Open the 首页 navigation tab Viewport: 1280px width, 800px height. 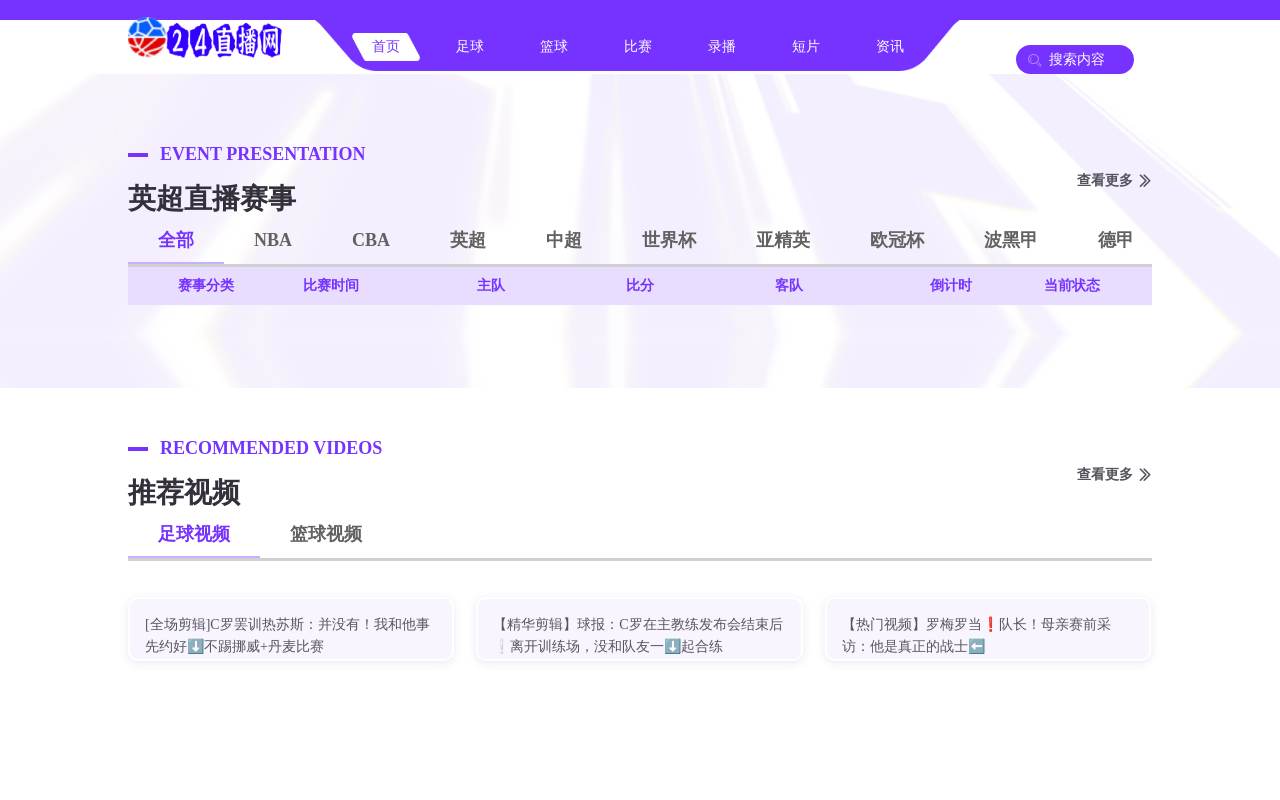386,47
